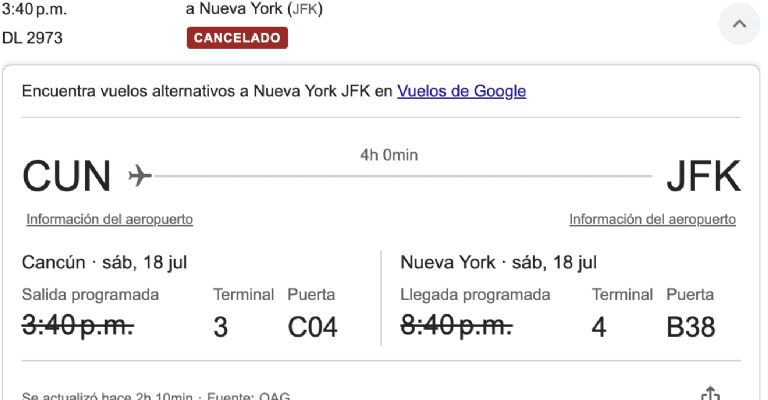Click the struck-through 3:40 p.m. departure time
Image resolution: width=768 pixels, height=400 pixels.
pyautogui.click(x=78, y=325)
